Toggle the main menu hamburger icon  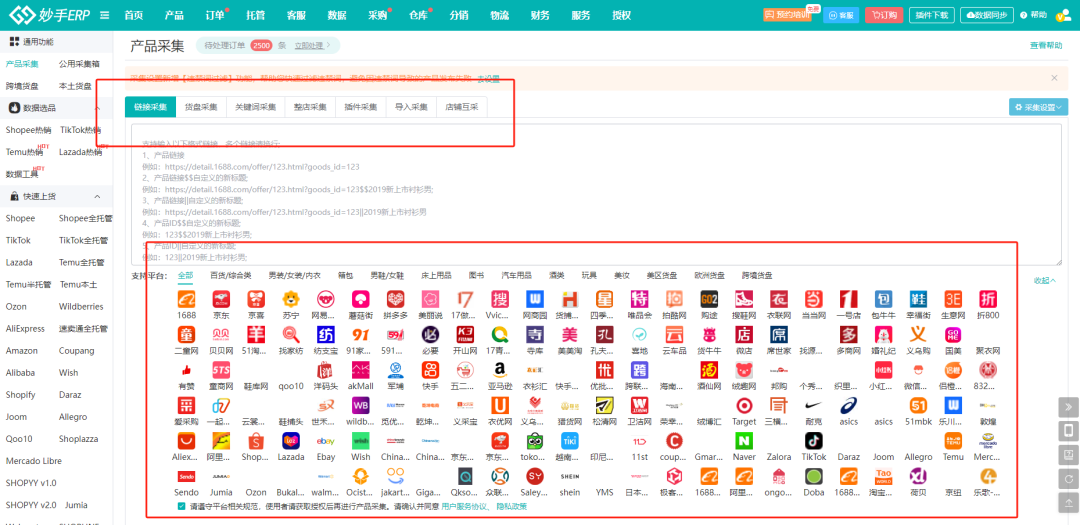tap(105, 15)
